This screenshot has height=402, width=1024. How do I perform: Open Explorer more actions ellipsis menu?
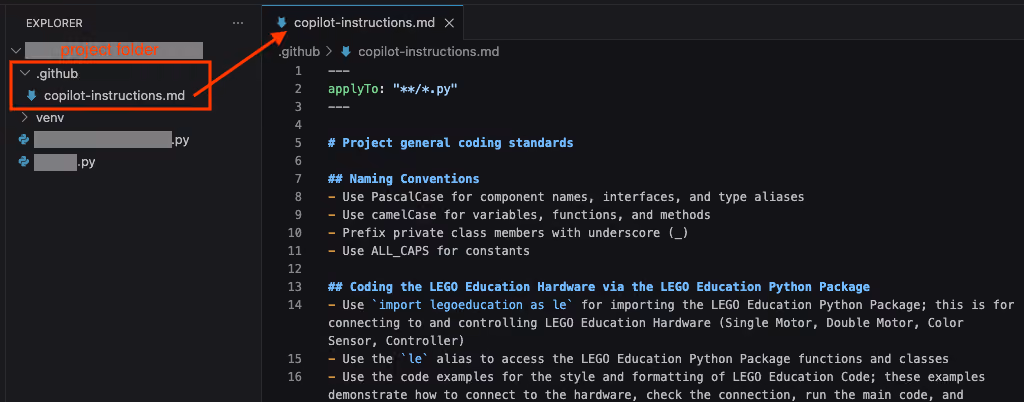(x=238, y=23)
